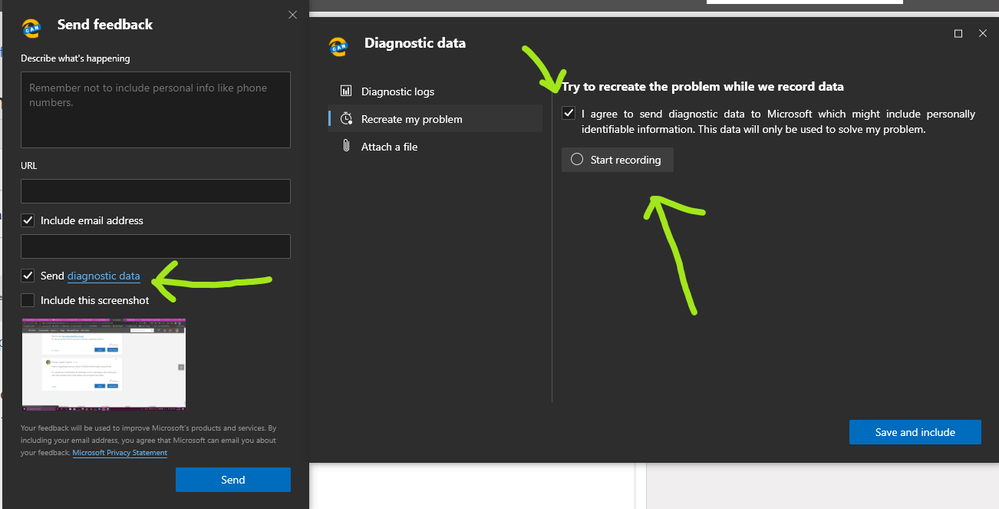Image resolution: width=999 pixels, height=509 pixels.
Task: Open the Diagnostic logs section
Action: tap(435, 92)
